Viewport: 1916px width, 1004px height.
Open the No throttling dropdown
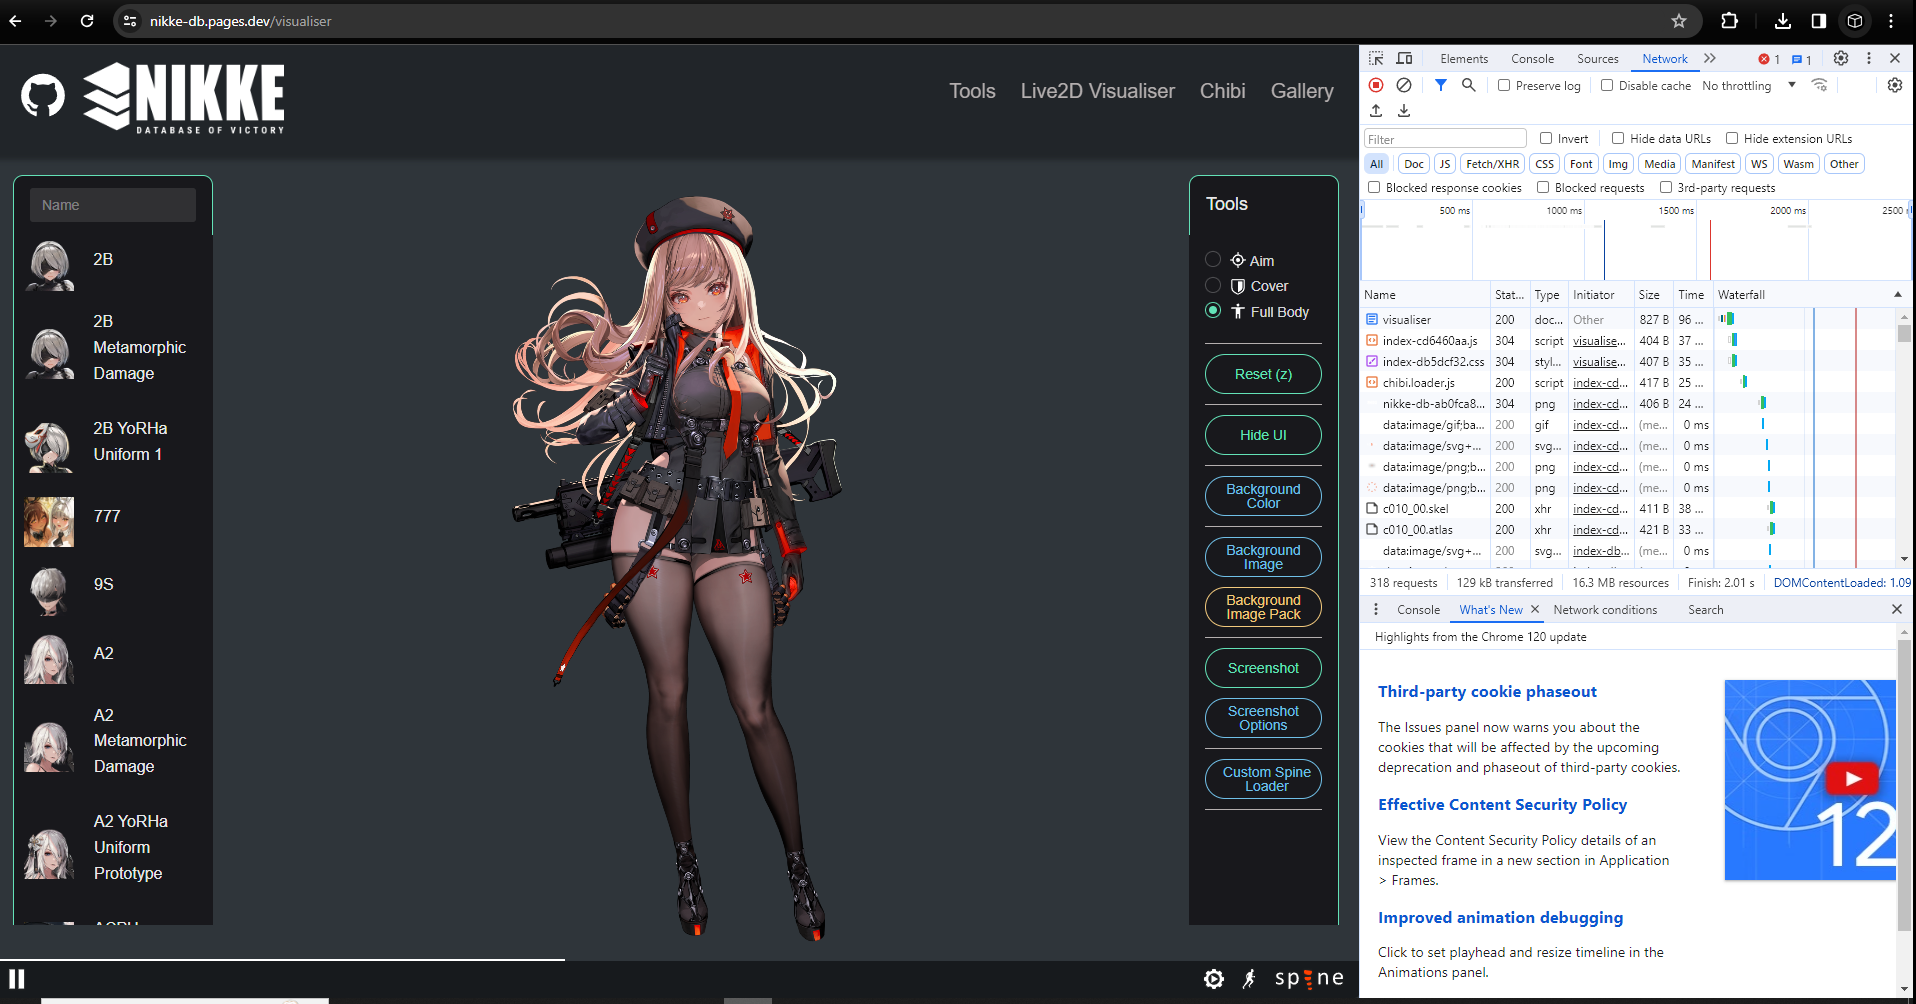1749,85
